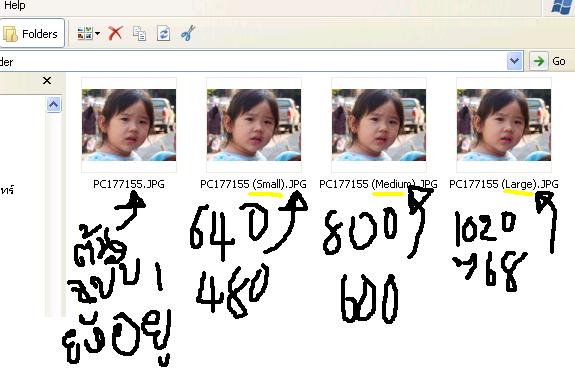Click inside the address bar field
Viewport: 575px width, 384px height.
[253, 61]
